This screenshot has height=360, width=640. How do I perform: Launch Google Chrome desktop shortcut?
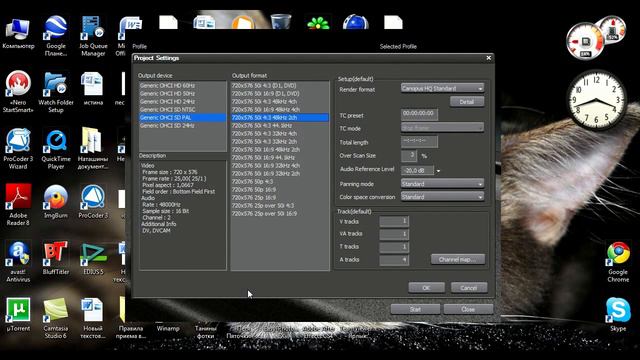[x=618, y=262]
